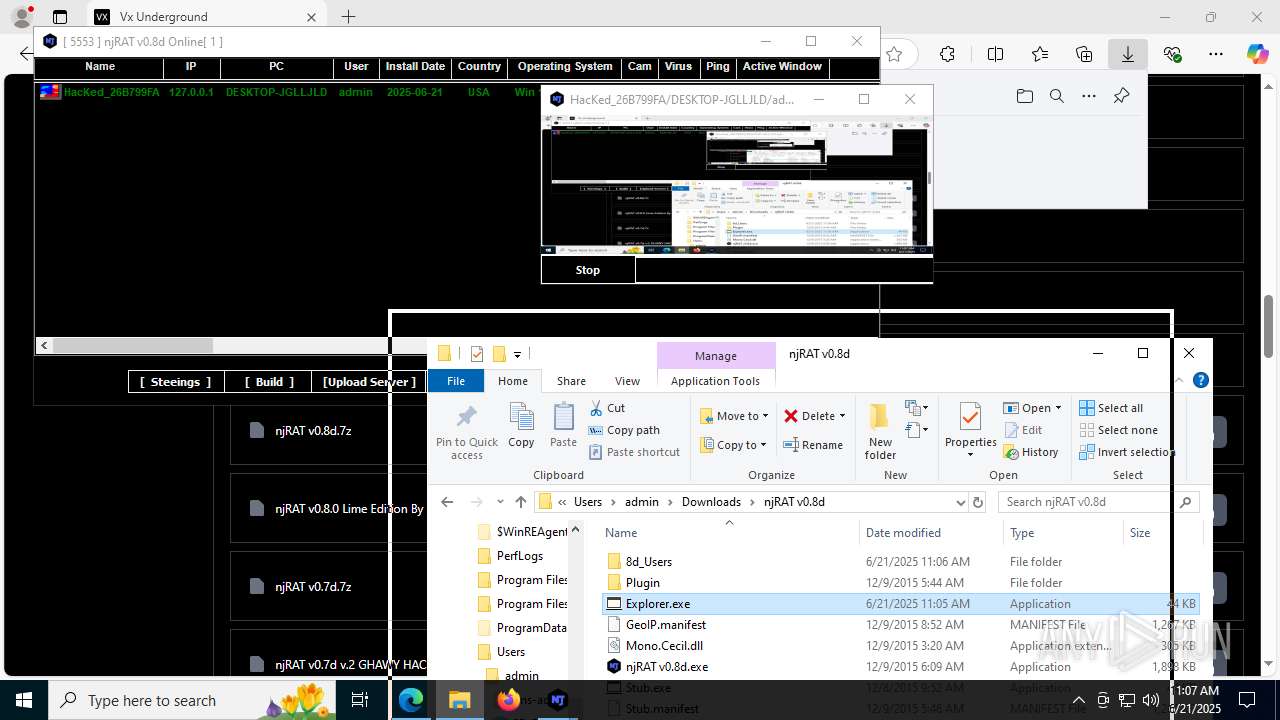Click Edge split screen icon
Image resolution: width=1280 pixels, height=720 pixels.
tap(995, 54)
